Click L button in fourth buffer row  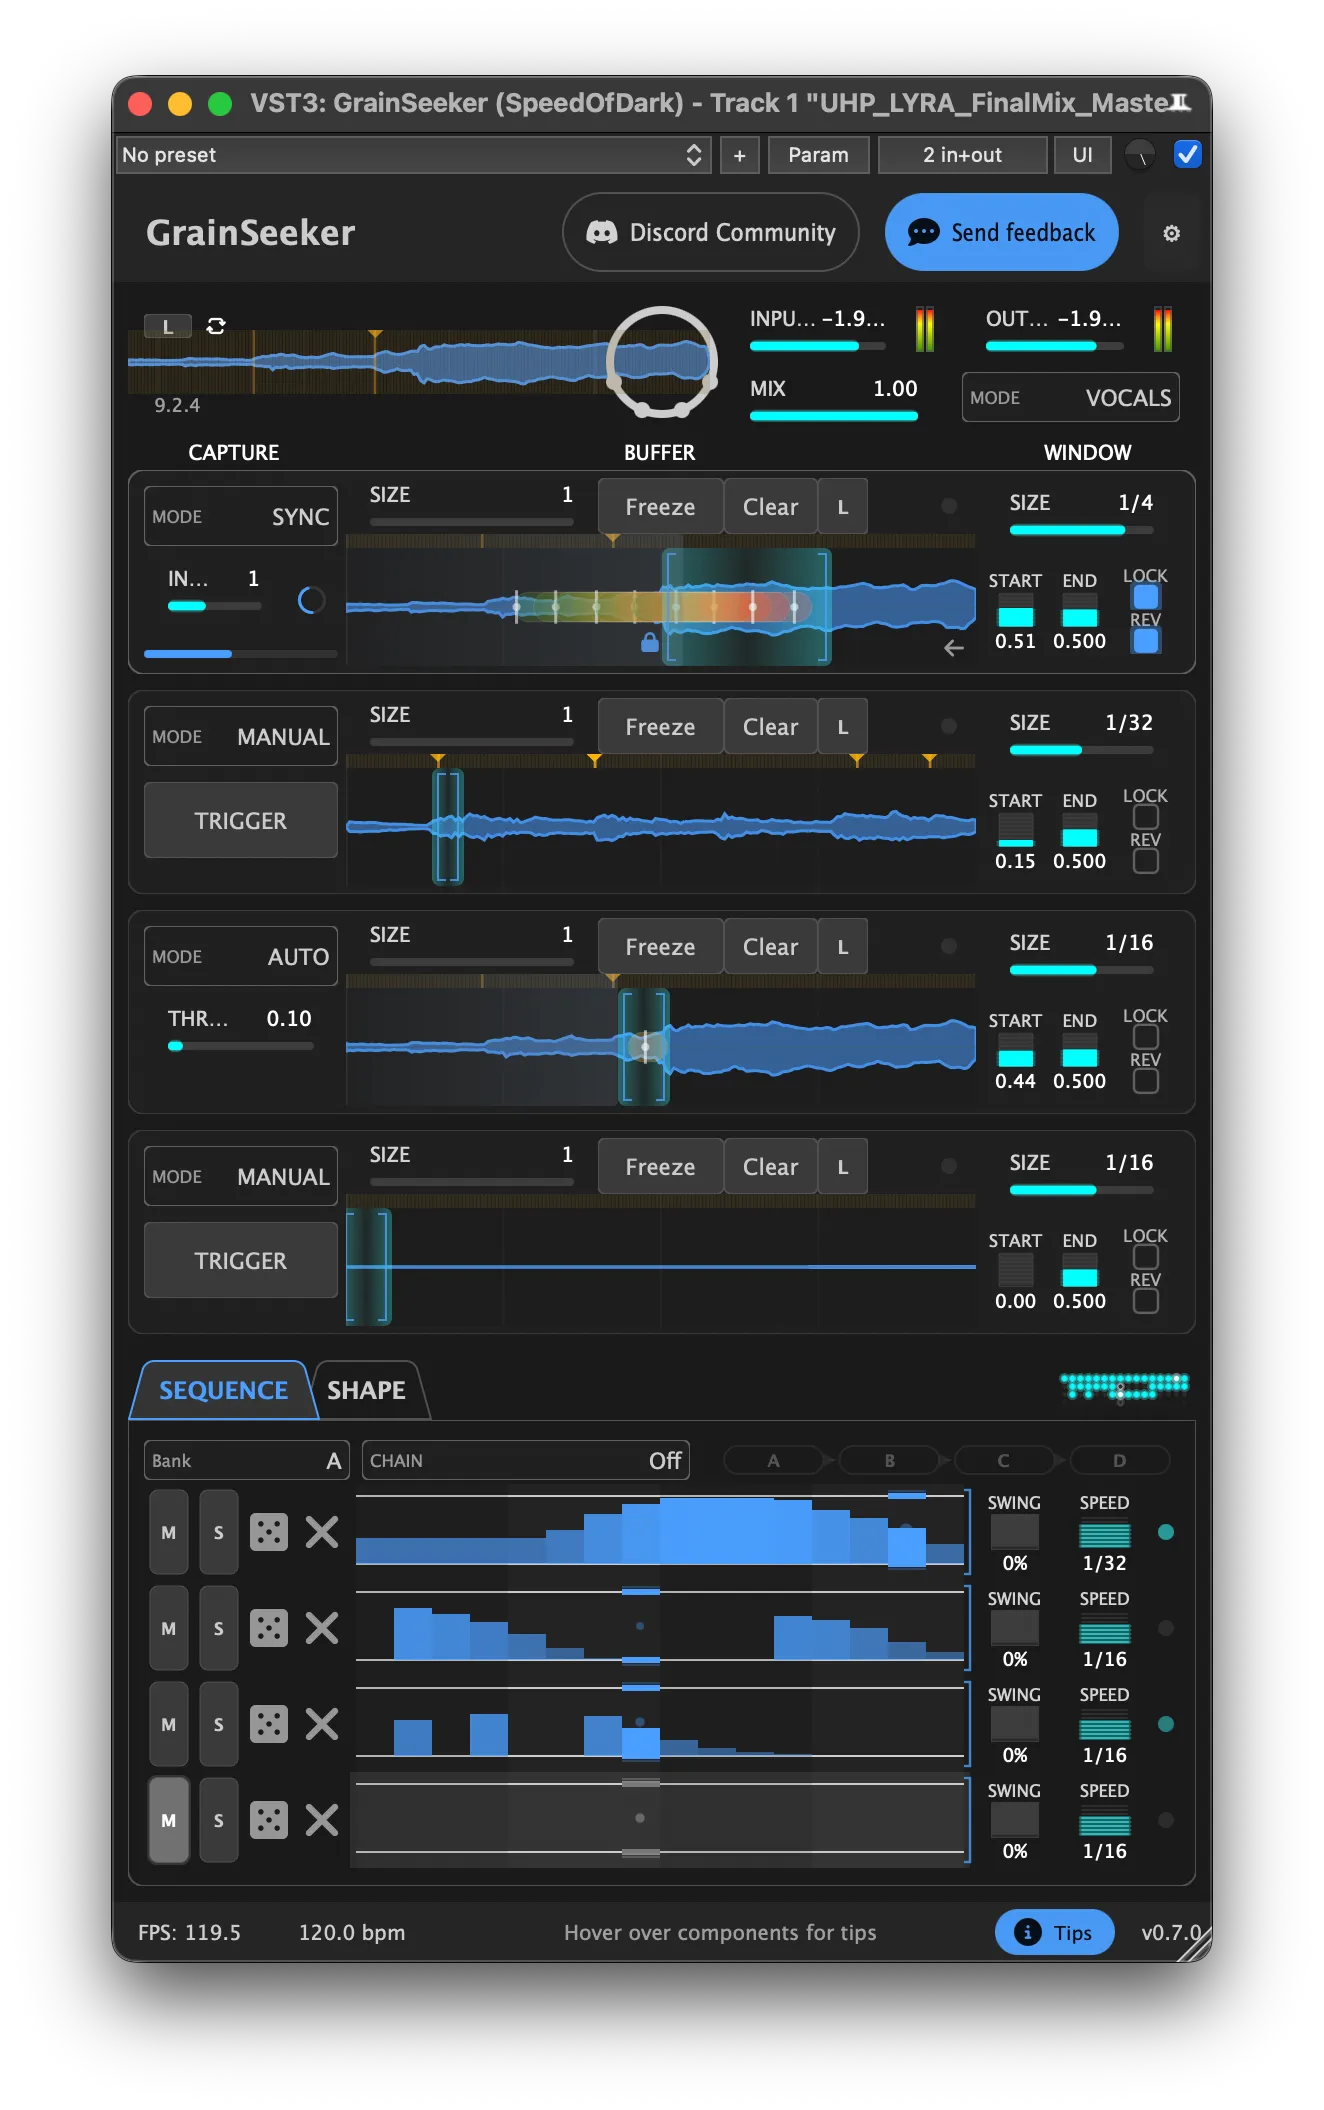pyautogui.click(x=843, y=1167)
